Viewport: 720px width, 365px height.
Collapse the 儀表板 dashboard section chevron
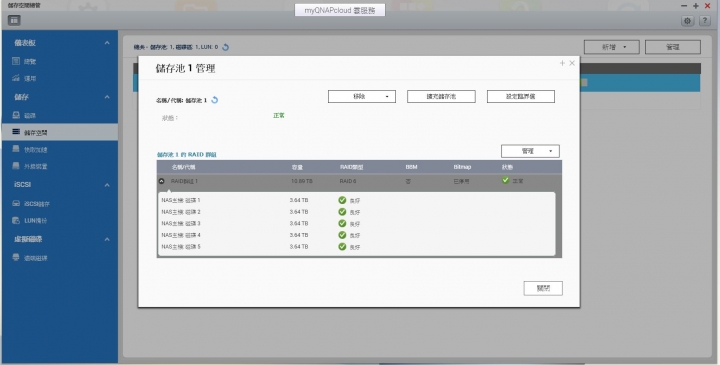pyautogui.click(x=107, y=43)
